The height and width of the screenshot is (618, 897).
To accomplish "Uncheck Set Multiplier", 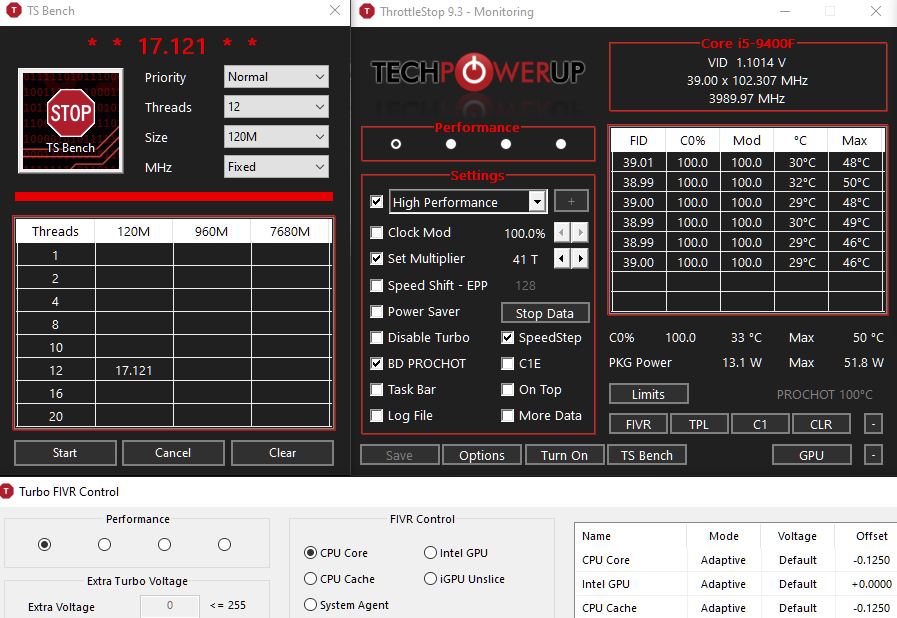I will tap(376, 259).
